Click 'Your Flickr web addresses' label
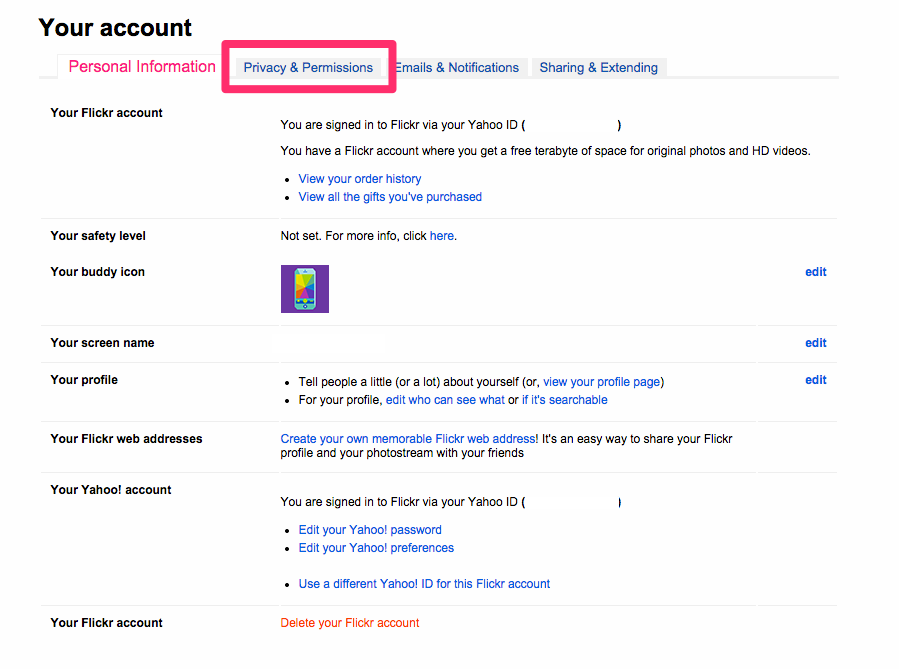The width and height of the screenshot is (899, 669). (126, 439)
